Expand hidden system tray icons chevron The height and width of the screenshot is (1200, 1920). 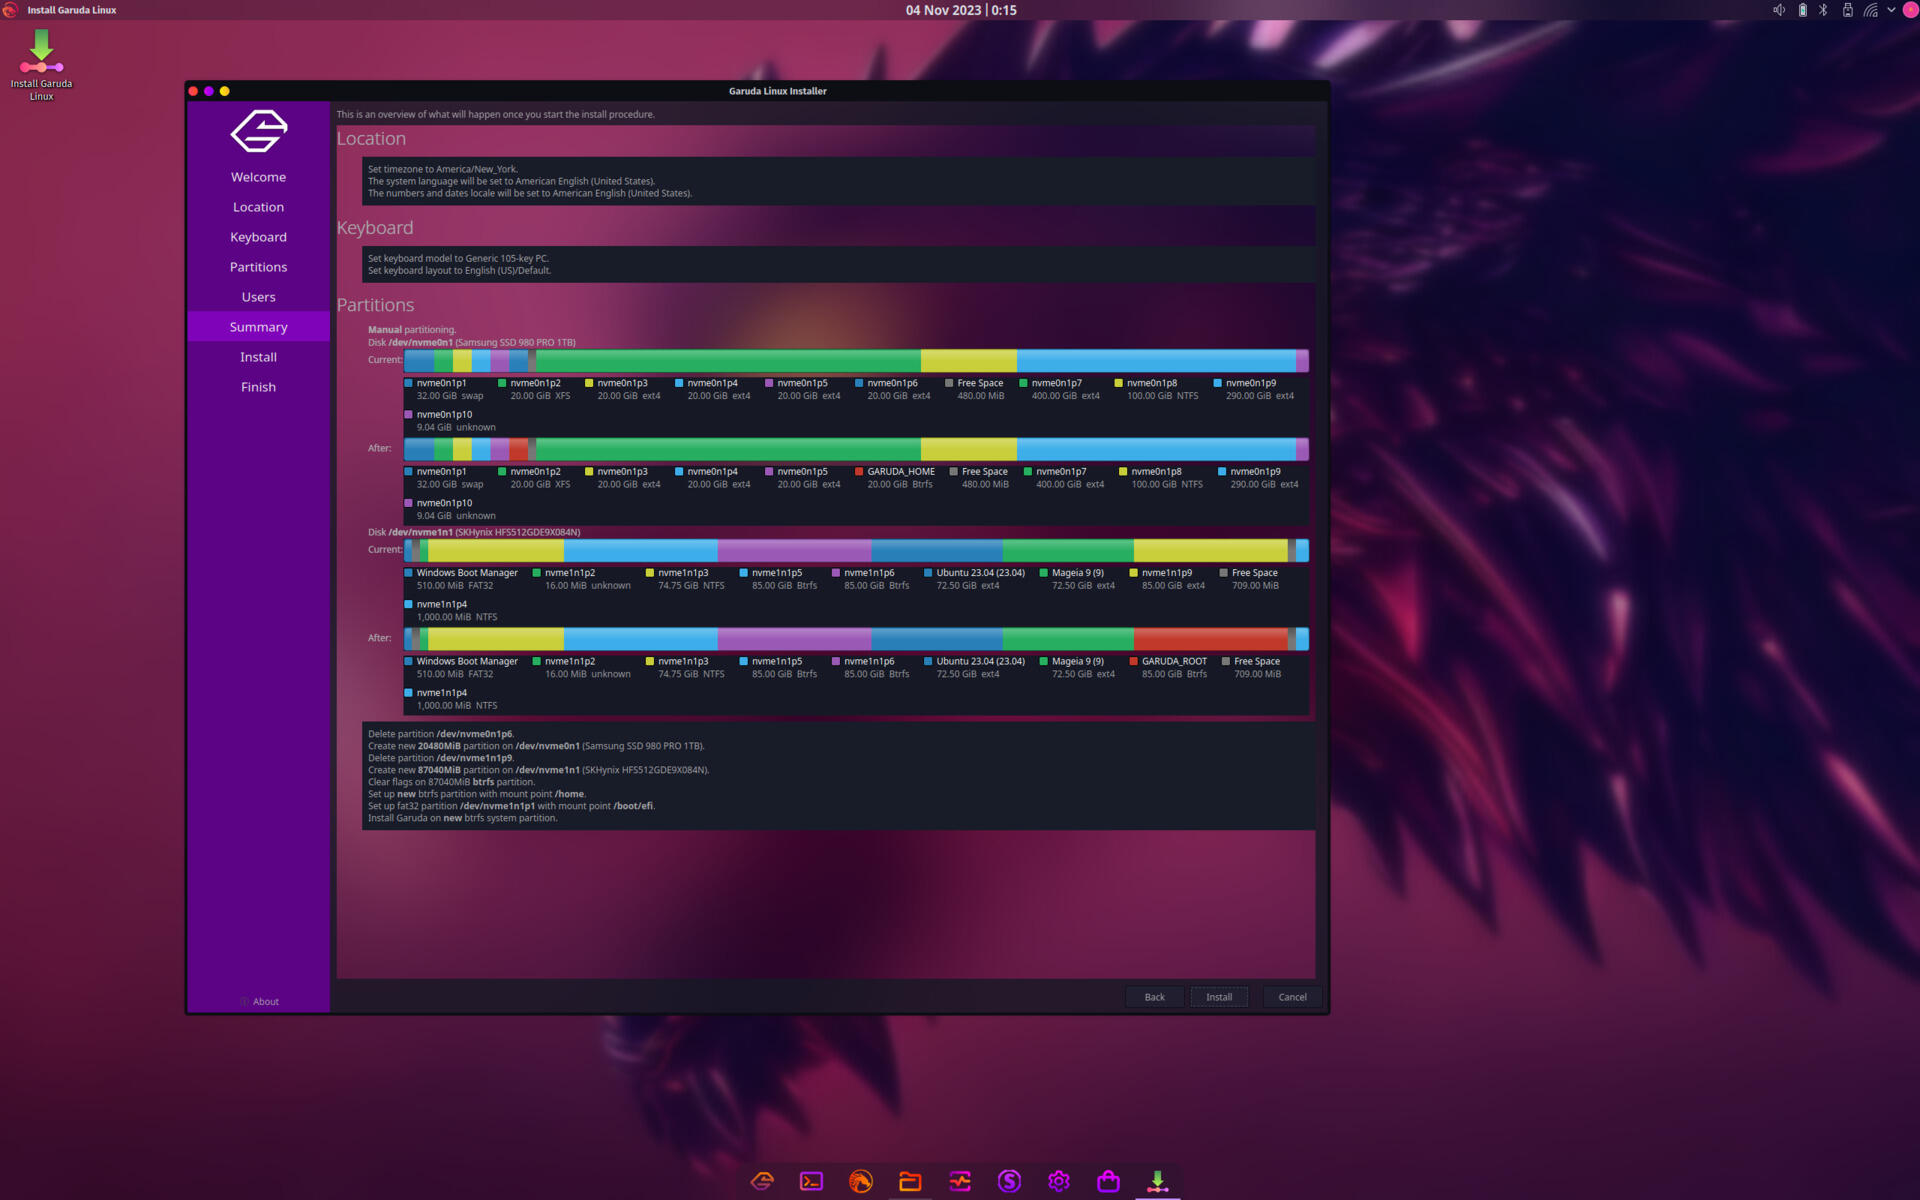click(1891, 10)
